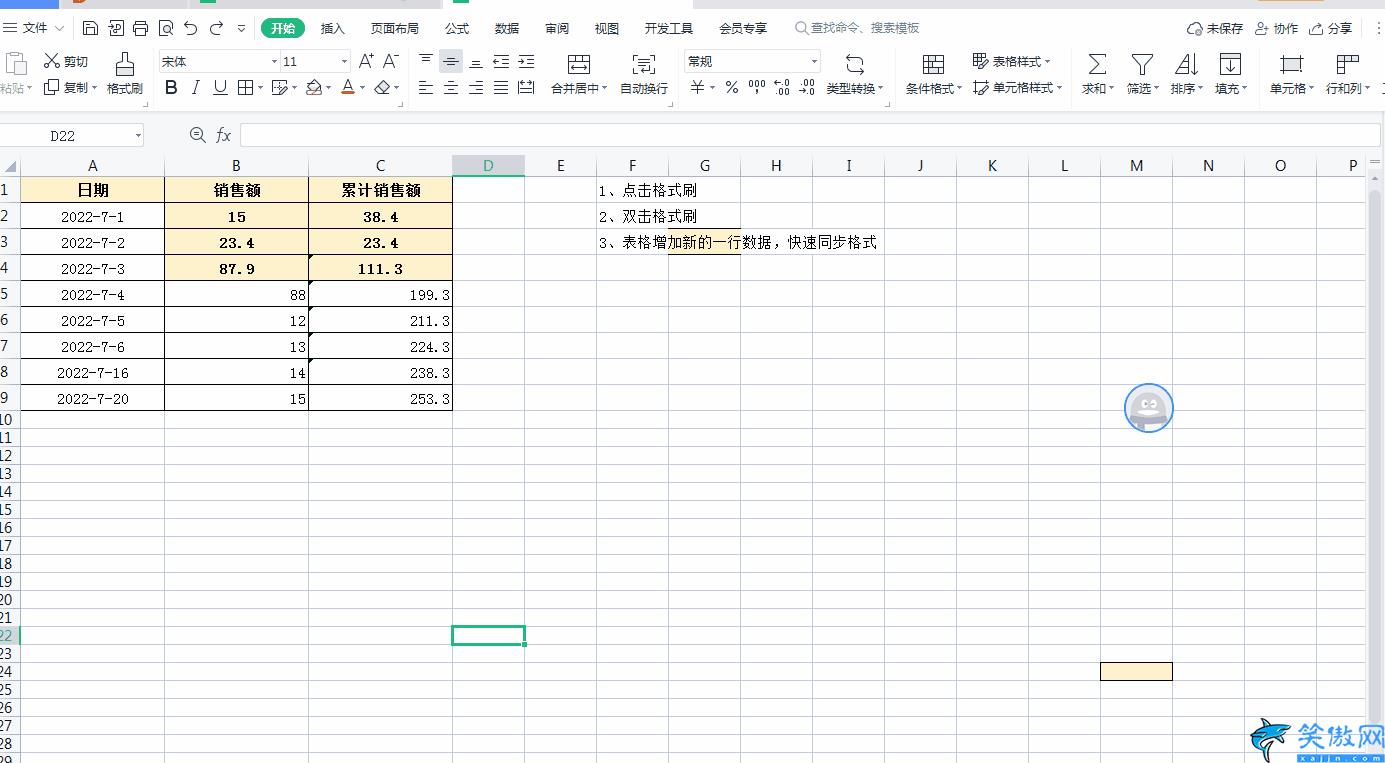This screenshot has height=763, width=1385.
Task: Expand the font color dropdown arrow
Action: (362, 88)
